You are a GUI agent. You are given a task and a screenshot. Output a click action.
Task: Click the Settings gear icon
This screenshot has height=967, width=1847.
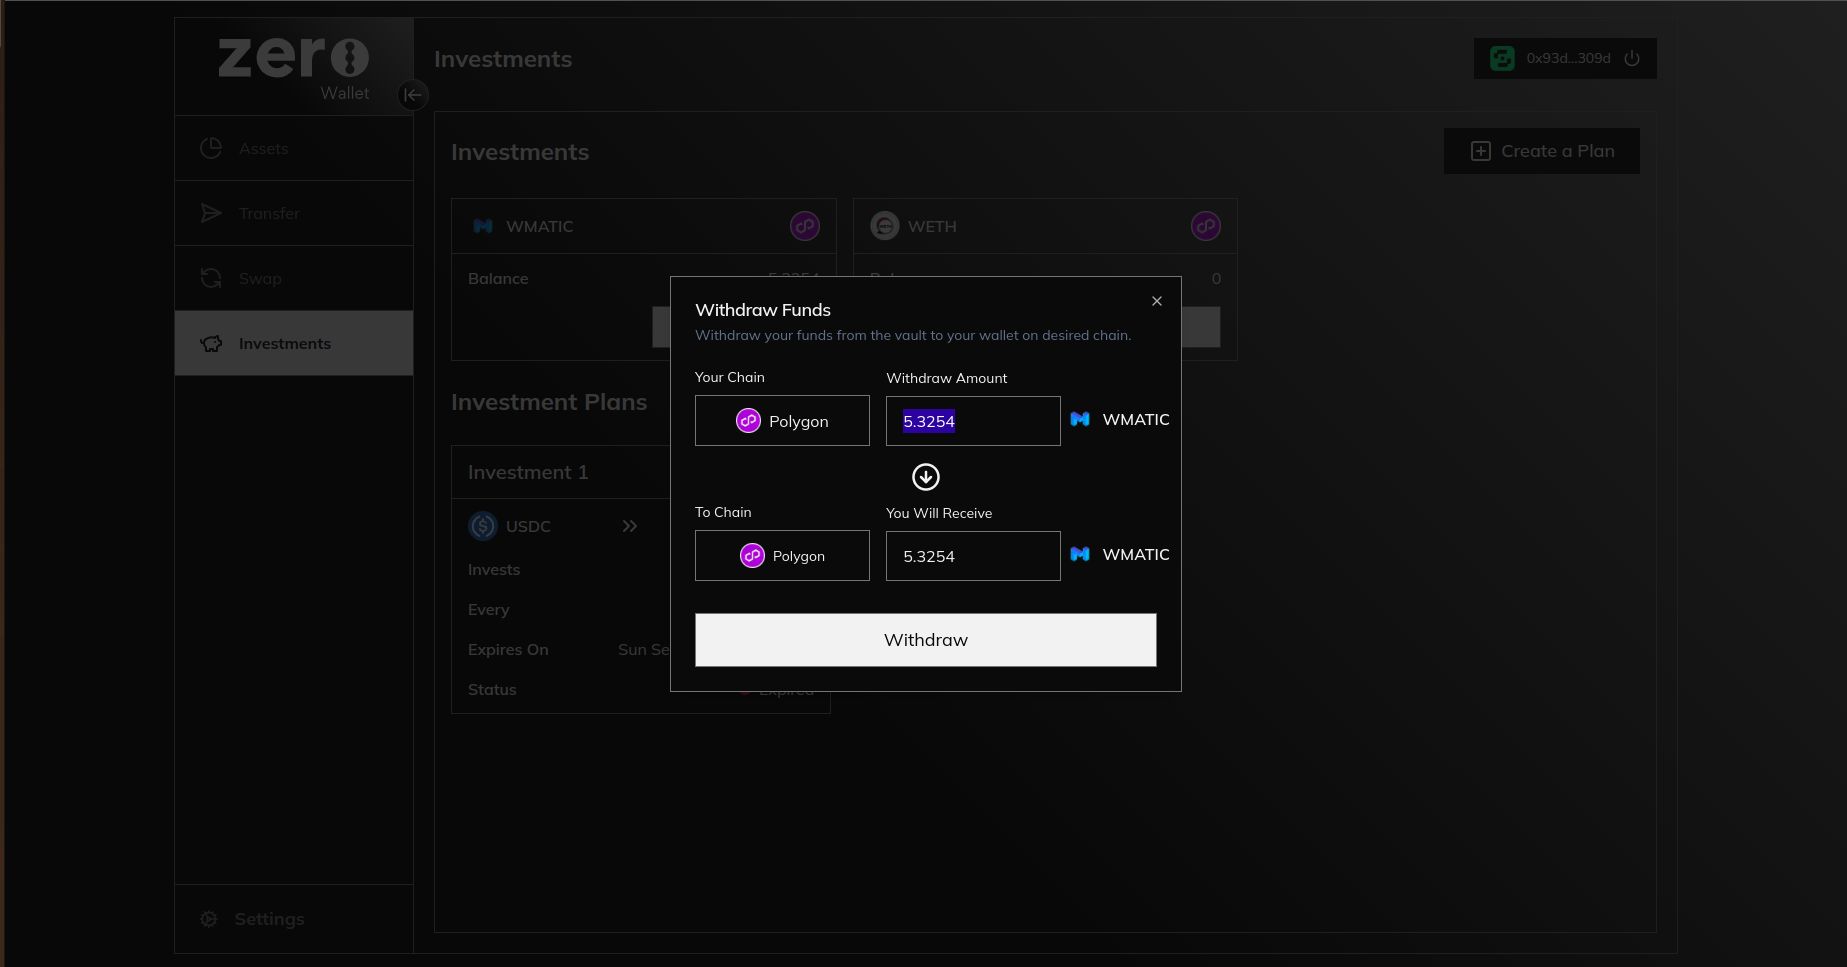pos(209,919)
